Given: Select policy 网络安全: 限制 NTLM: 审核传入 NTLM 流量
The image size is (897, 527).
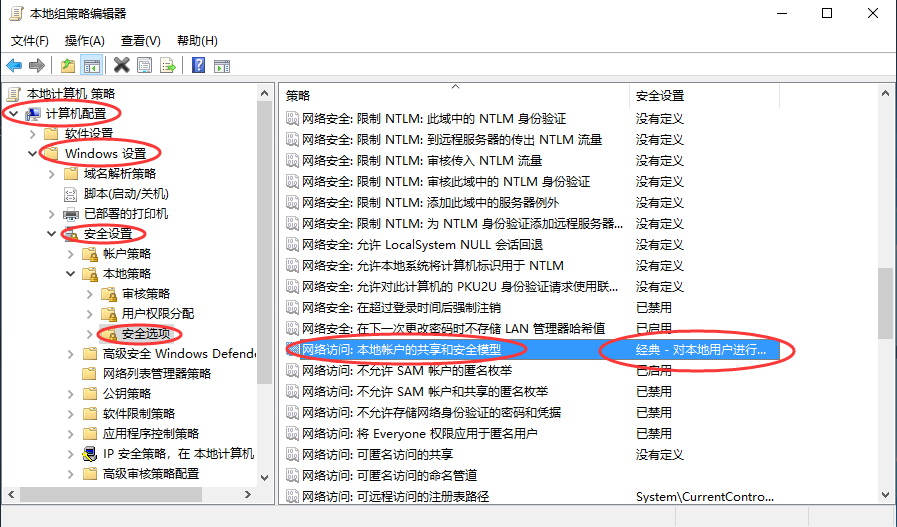Looking at the screenshot, I should [422, 161].
